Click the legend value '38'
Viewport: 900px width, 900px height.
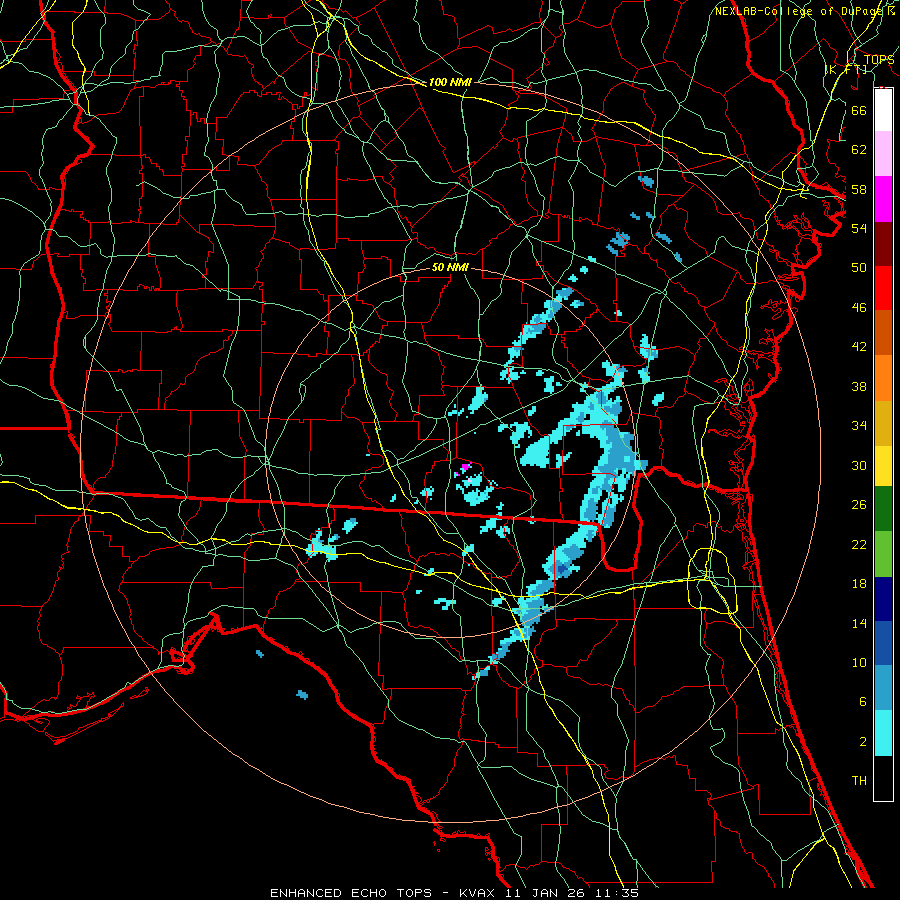859,386
